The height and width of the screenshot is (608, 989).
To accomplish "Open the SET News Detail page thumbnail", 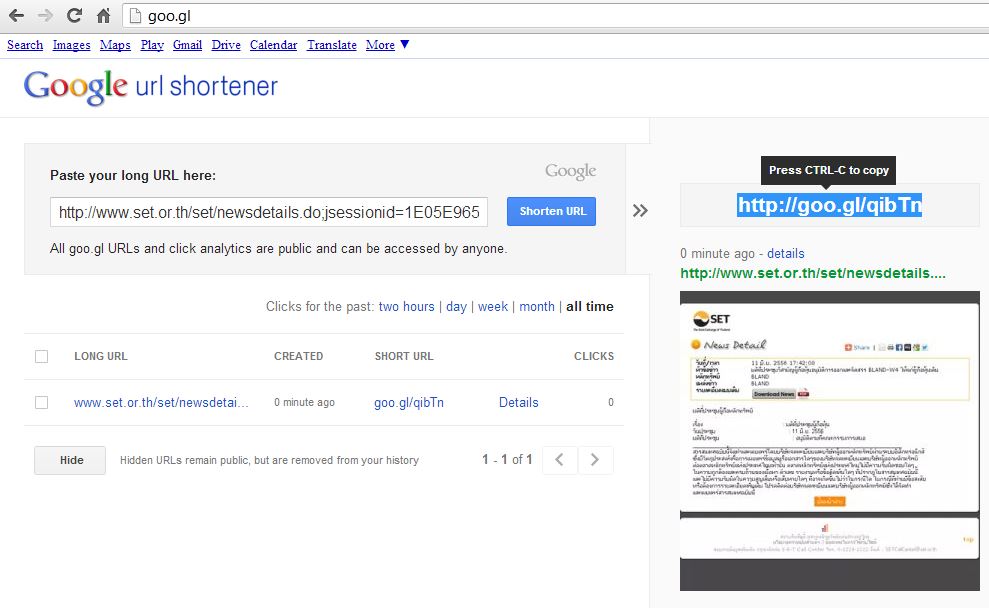I will pyautogui.click(x=829, y=441).
